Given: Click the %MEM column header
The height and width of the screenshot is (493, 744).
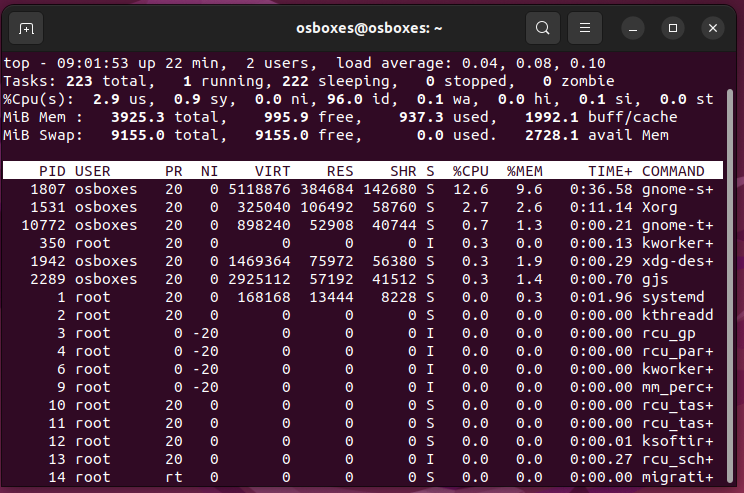Looking at the screenshot, I should 524,171.
